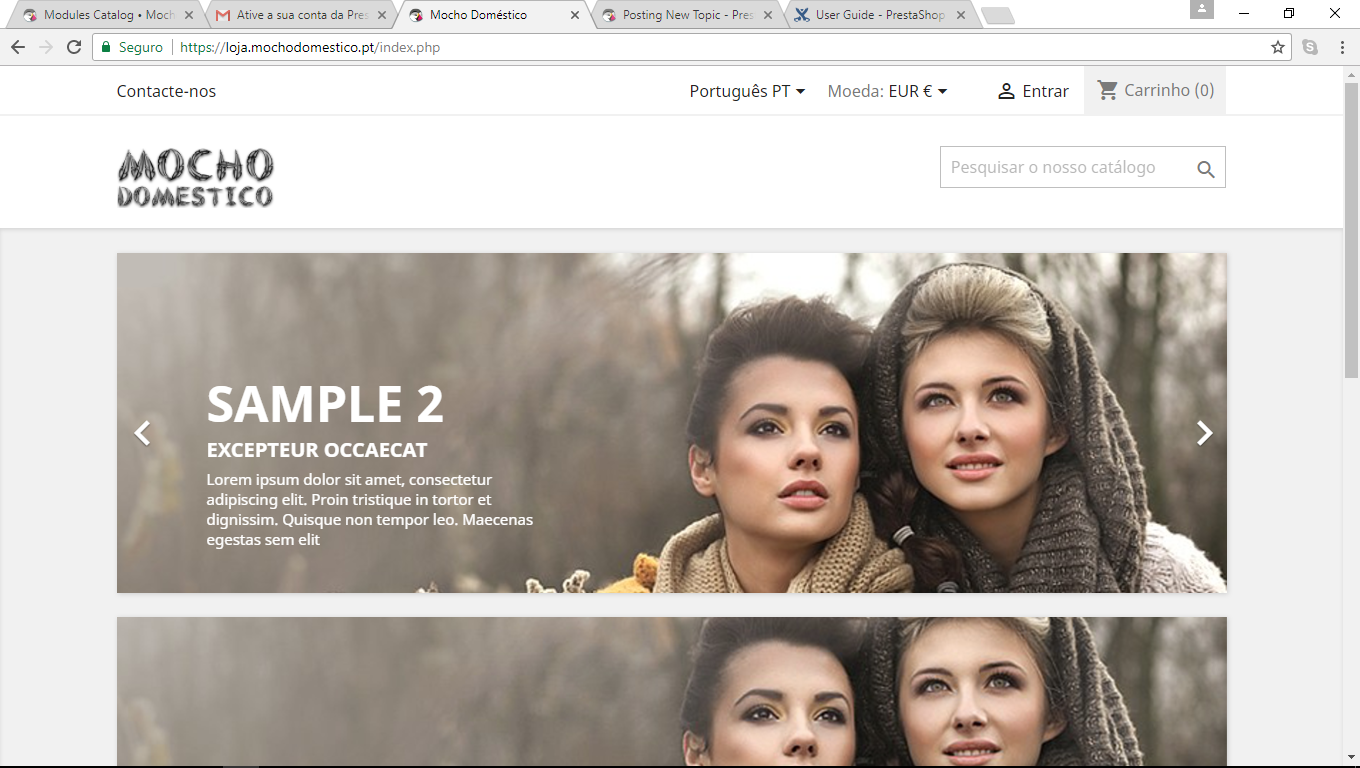Screen dimensions: 1360x768
Task: Click the vertical page scrollbar thumb
Action: tap(1351, 230)
